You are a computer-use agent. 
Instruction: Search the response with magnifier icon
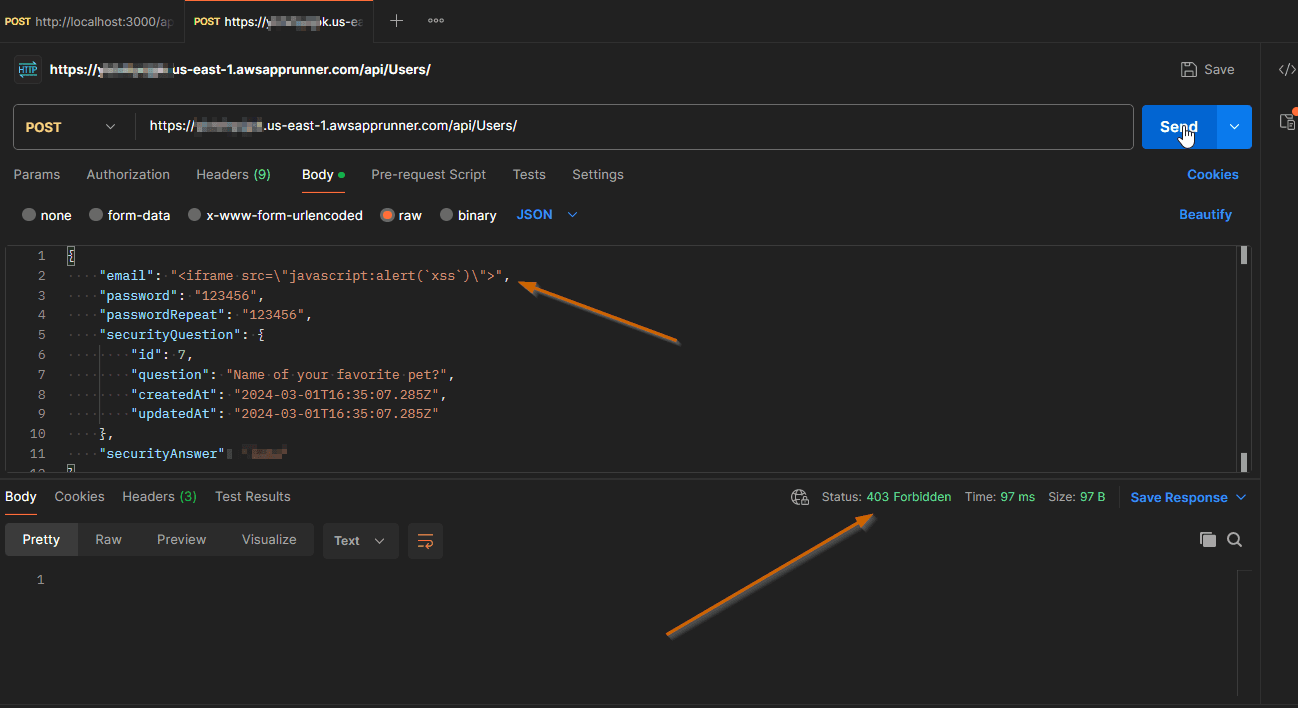(x=1235, y=540)
